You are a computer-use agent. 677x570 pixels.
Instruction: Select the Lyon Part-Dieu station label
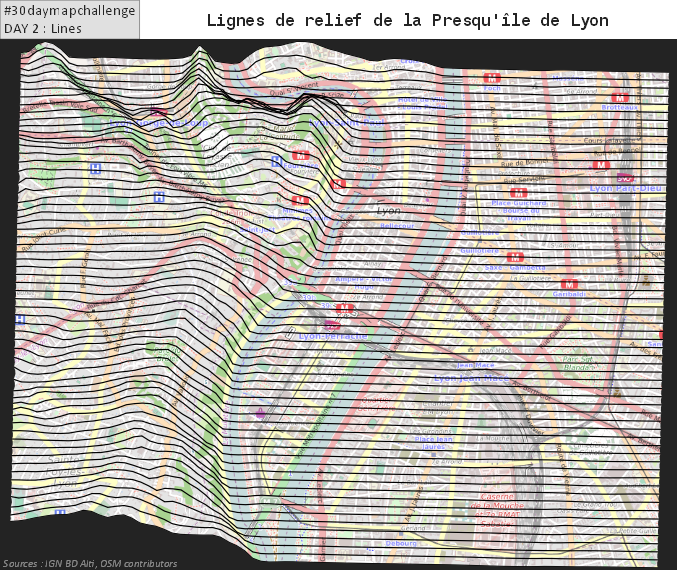pos(625,188)
